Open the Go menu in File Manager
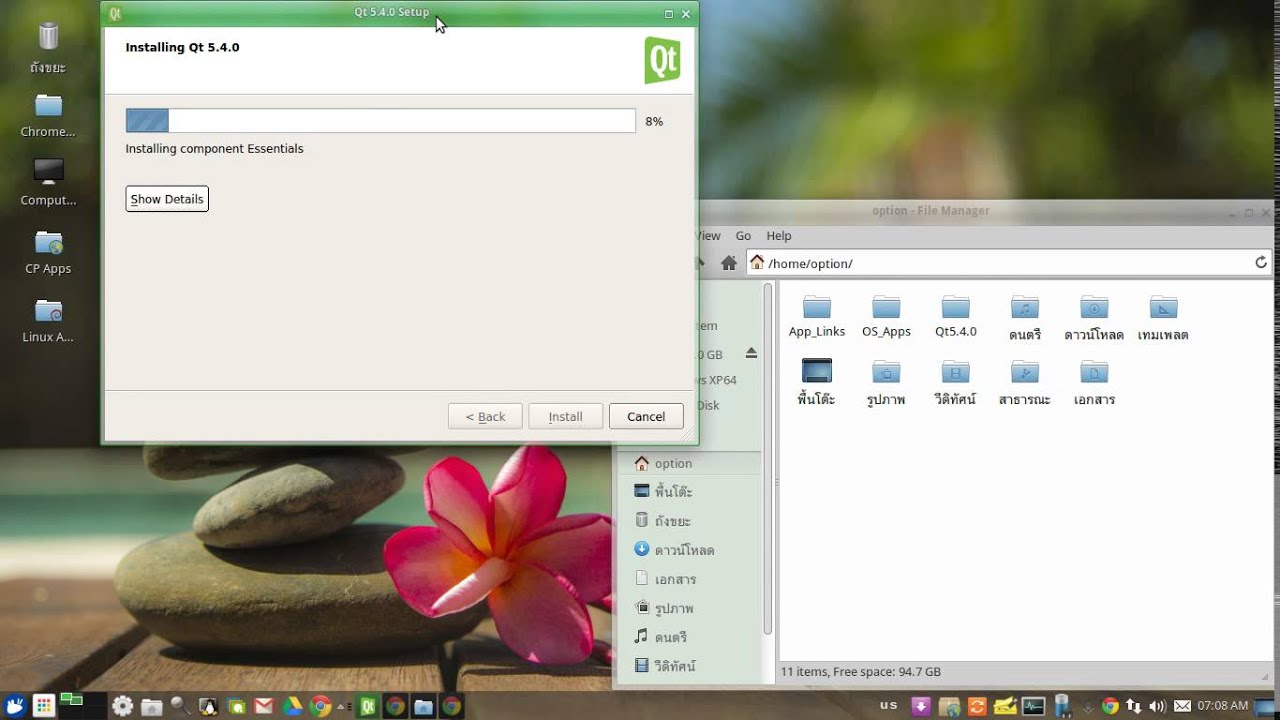Screen dimensions: 1280x720 click(743, 236)
